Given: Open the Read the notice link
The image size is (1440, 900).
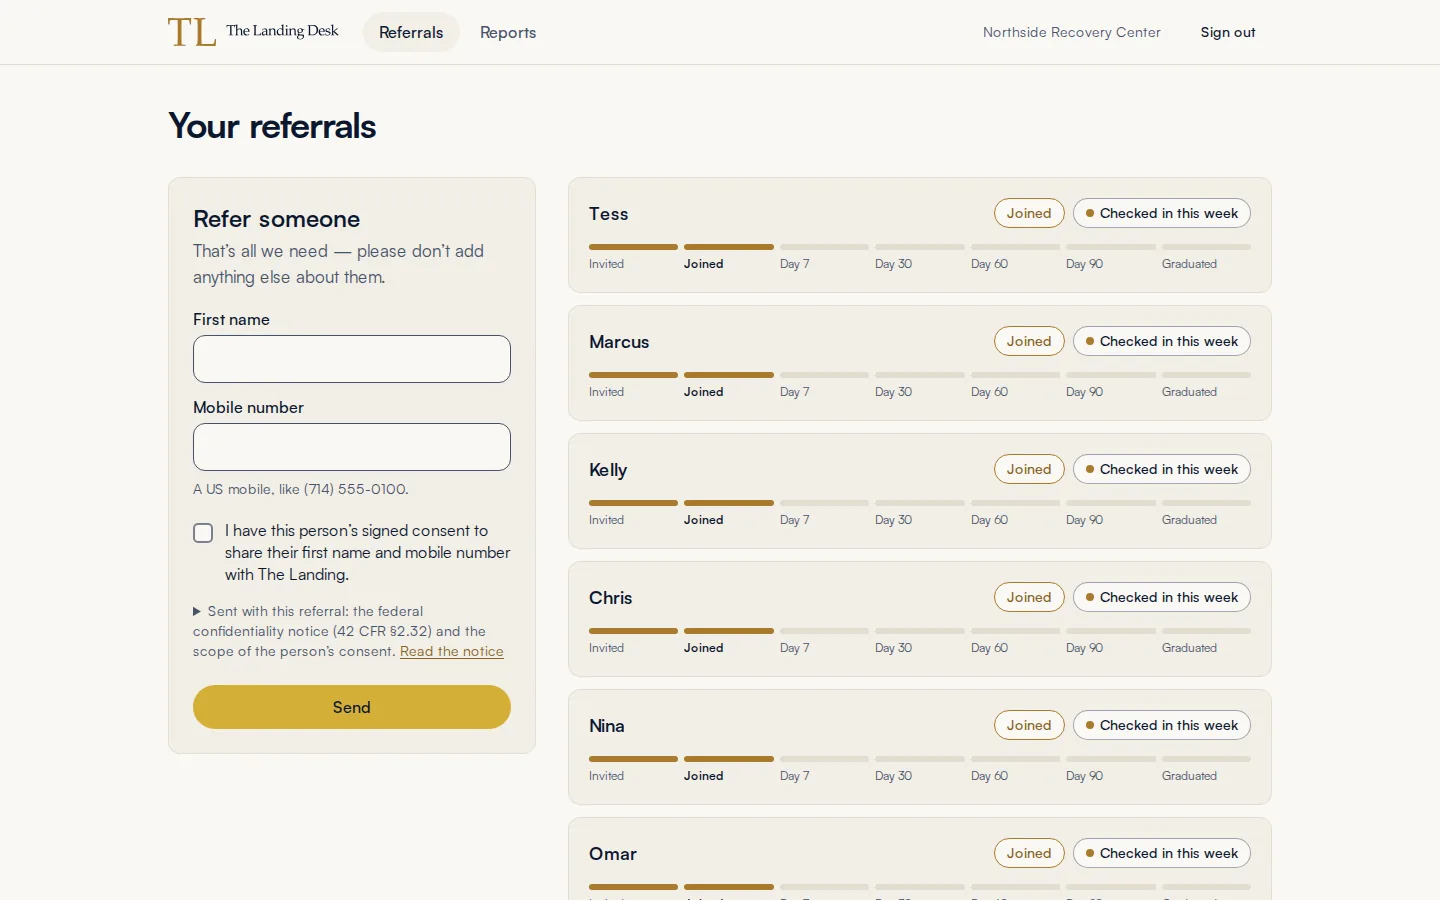Looking at the screenshot, I should pos(452,651).
